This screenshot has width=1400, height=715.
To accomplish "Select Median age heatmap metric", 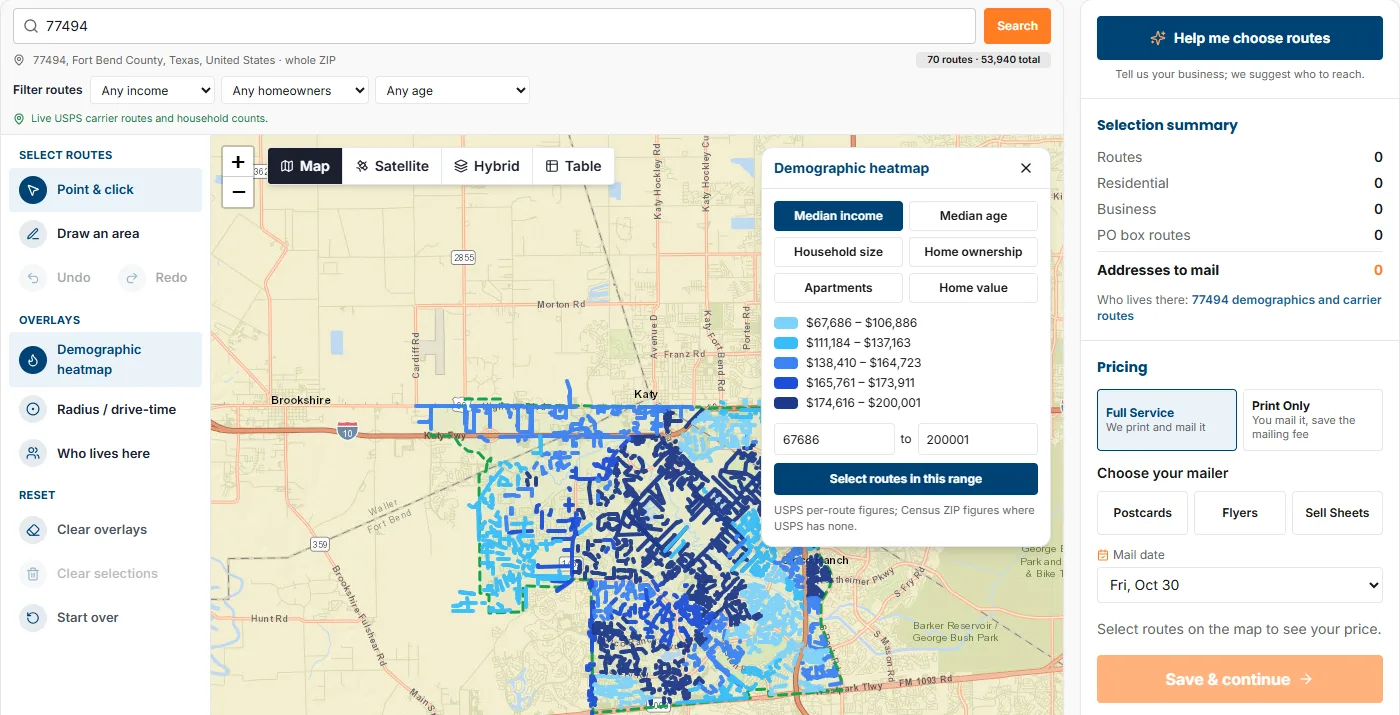I will pyautogui.click(x=973, y=216).
